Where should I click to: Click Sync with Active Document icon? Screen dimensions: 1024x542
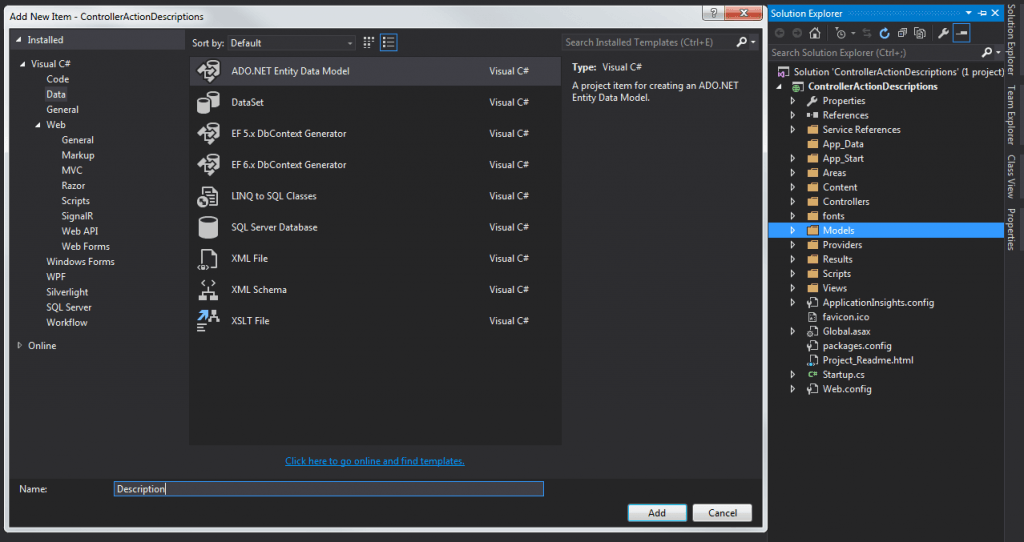[867, 33]
